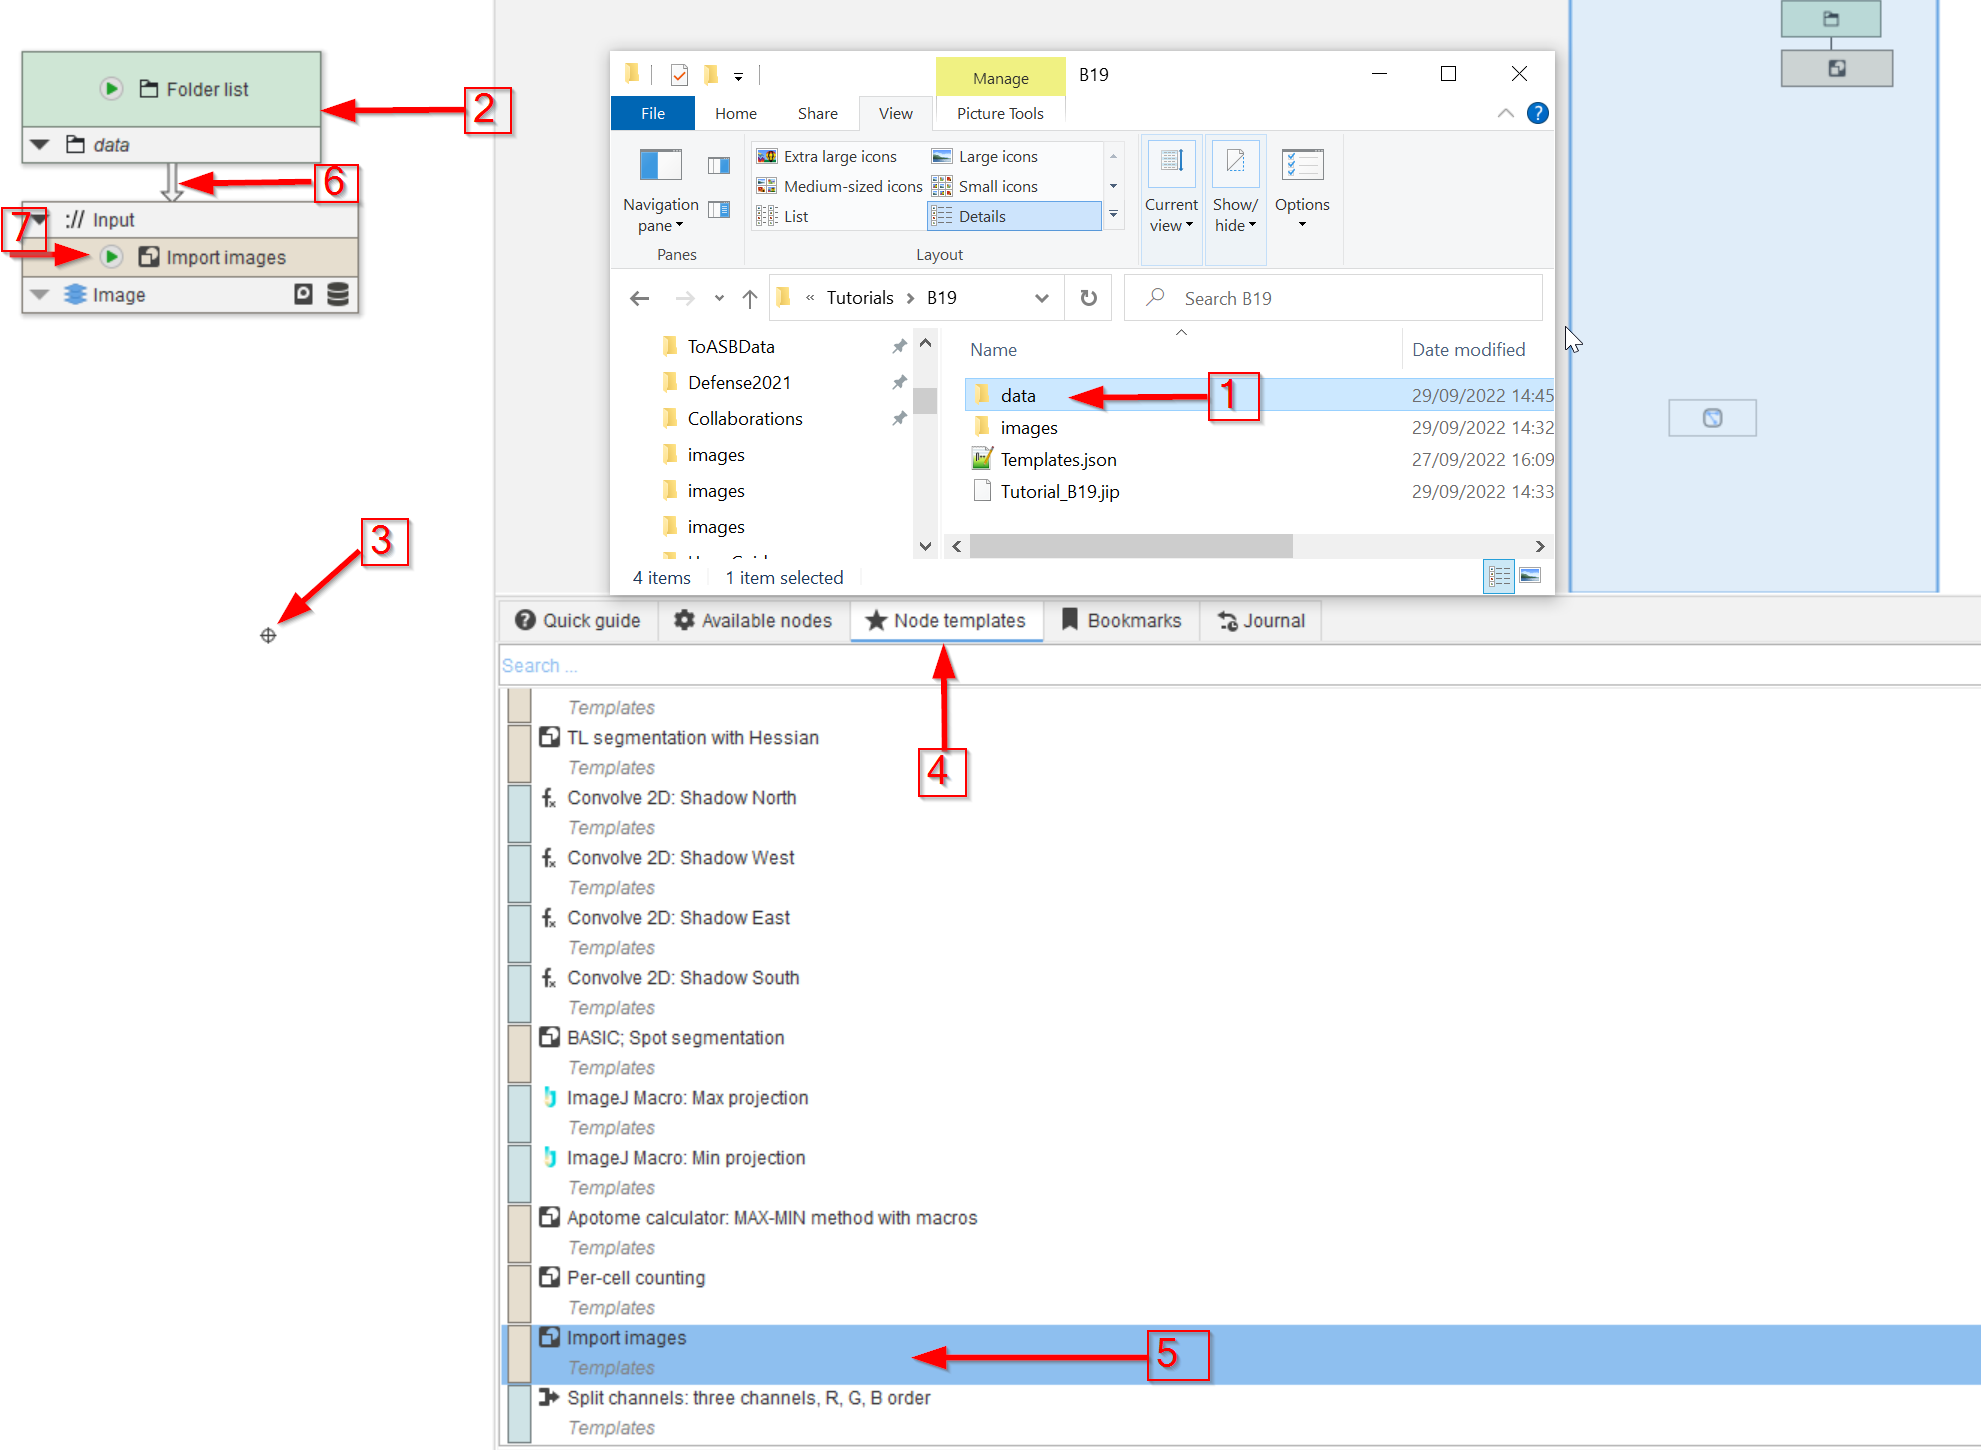Select the Import images template entry
The width and height of the screenshot is (1981, 1450).
[626, 1338]
